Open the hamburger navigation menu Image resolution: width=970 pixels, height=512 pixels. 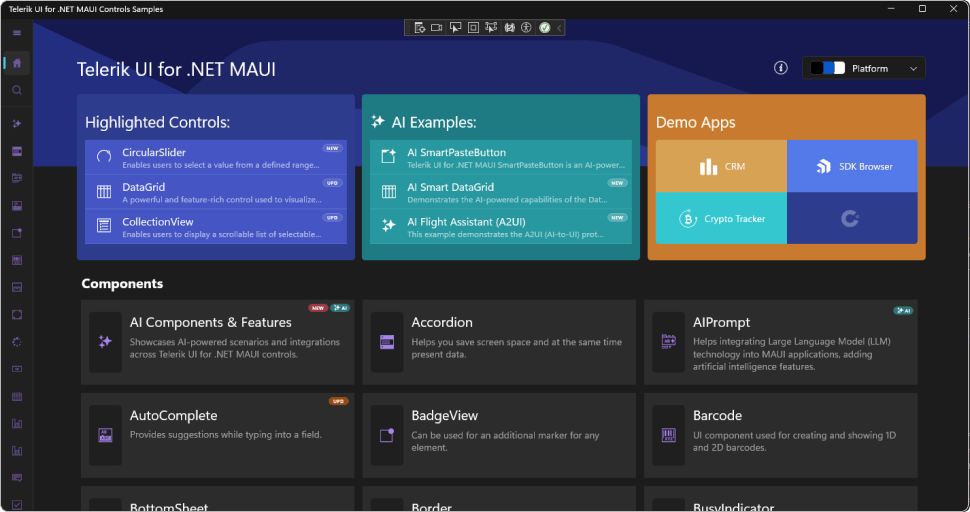[17, 33]
